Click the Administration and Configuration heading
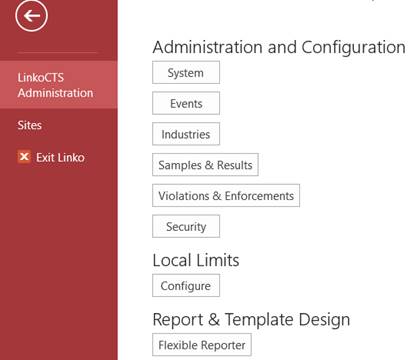The height and width of the screenshot is (360, 410). [279, 47]
